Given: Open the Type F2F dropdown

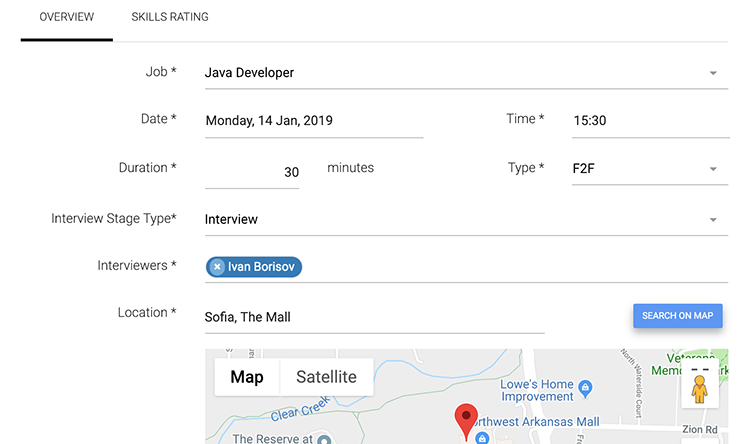Looking at the screenshot, I should (713, 169).
